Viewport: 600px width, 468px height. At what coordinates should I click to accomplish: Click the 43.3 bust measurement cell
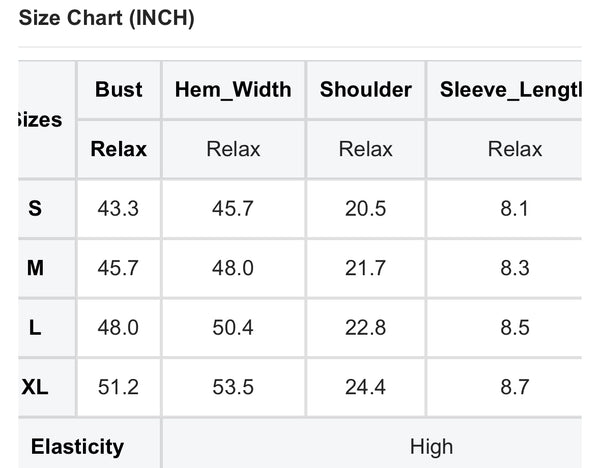click(x=118, y=209)
